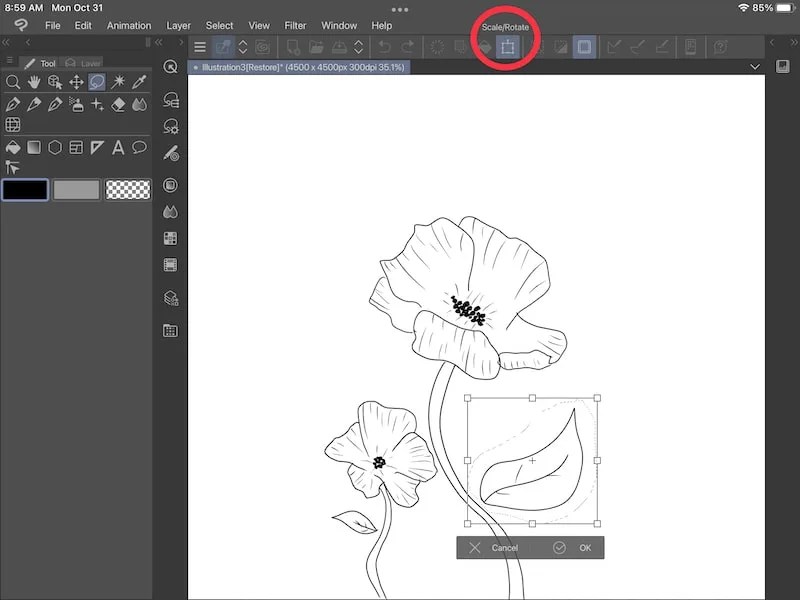
Task: Select the Auto Select magic wand tool
Action: pos(120,82)
